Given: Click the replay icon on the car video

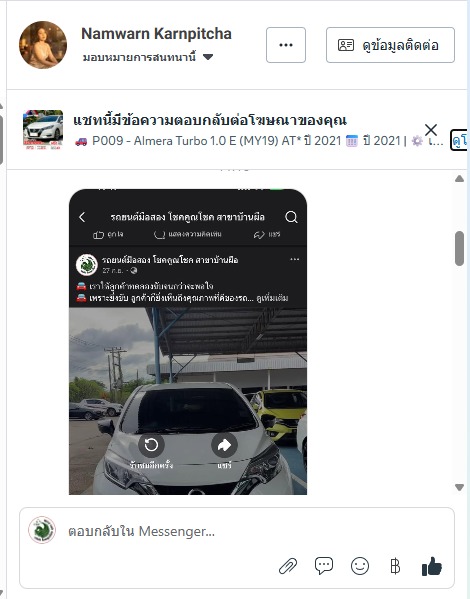Looking at the screenshot, I should coord(151,445).
